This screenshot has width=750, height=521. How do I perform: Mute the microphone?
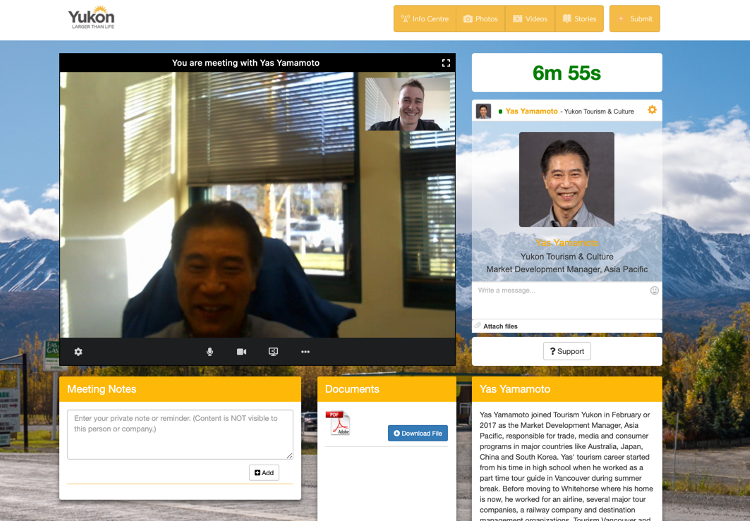click(210, 352)
